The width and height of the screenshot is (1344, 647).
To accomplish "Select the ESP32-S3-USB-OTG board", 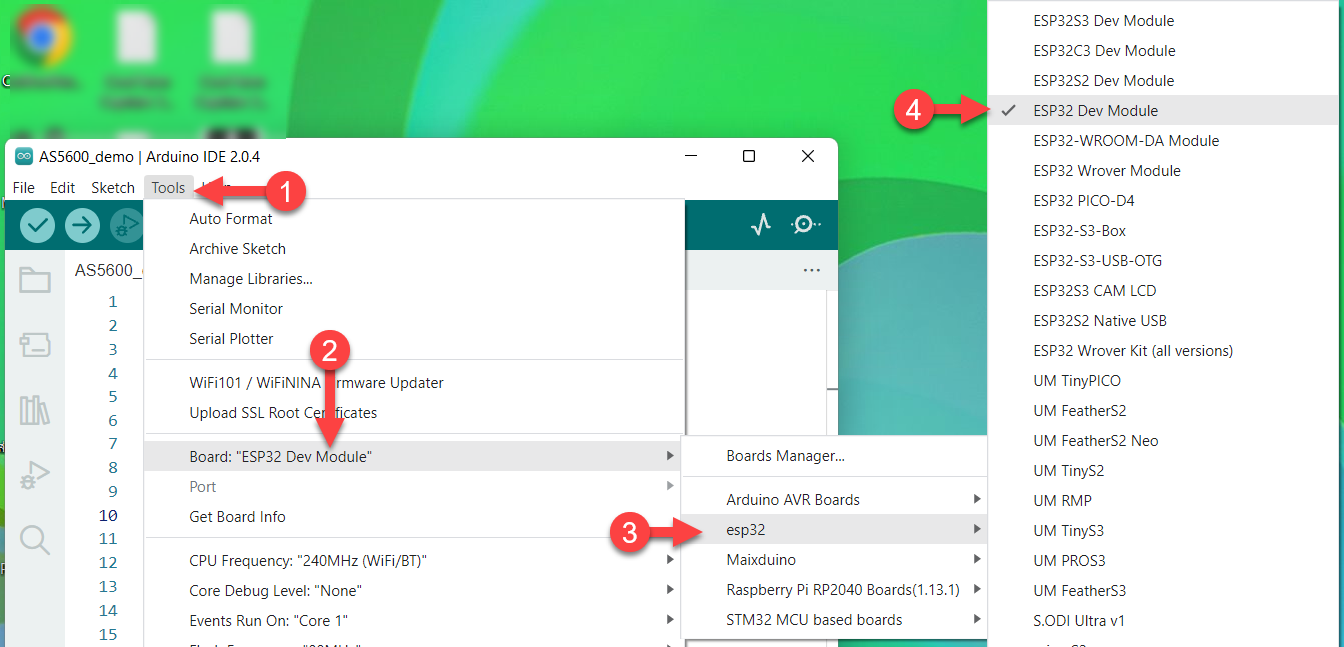I will pyautogui.click(x=1165, y=261).
